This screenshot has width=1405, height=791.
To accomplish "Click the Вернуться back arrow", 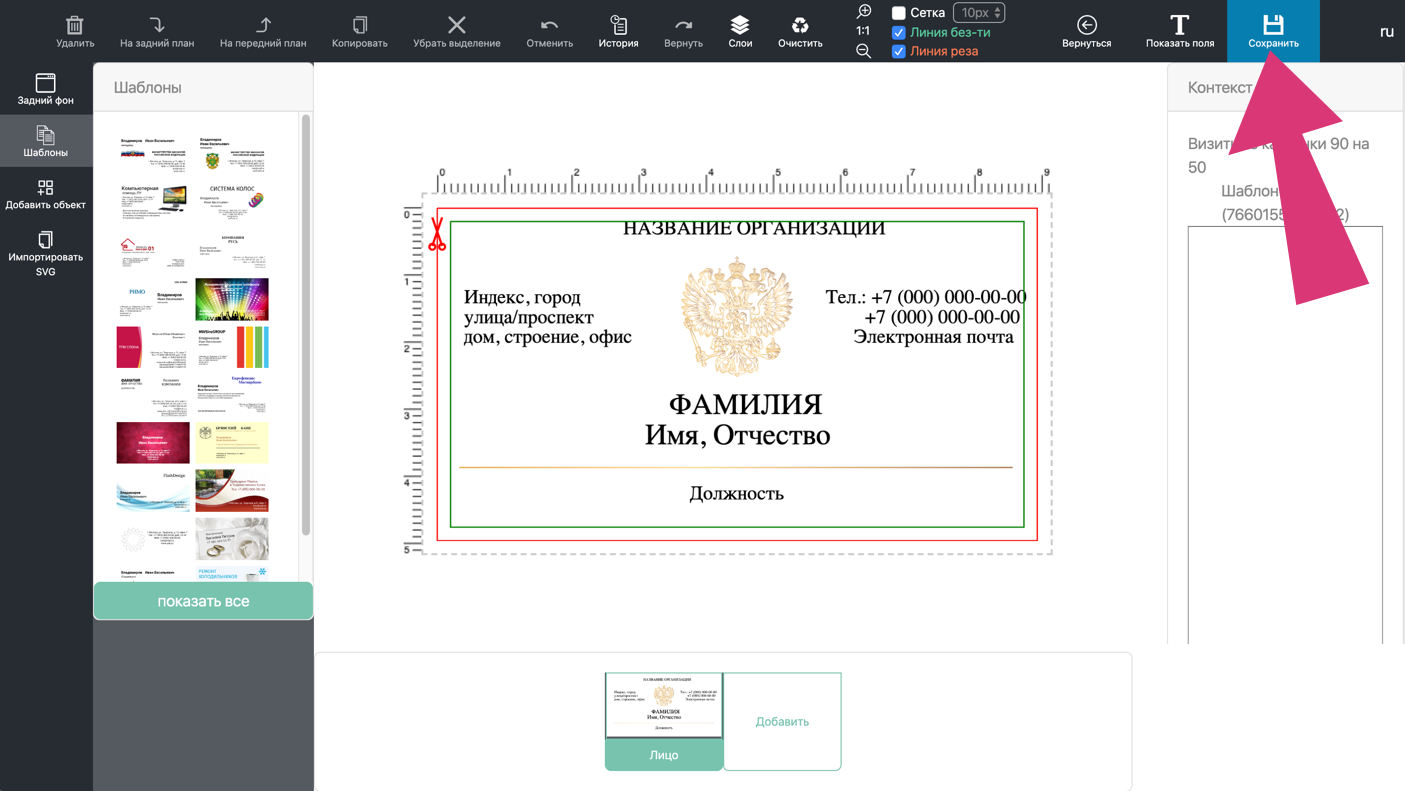I will (1087, 25).
